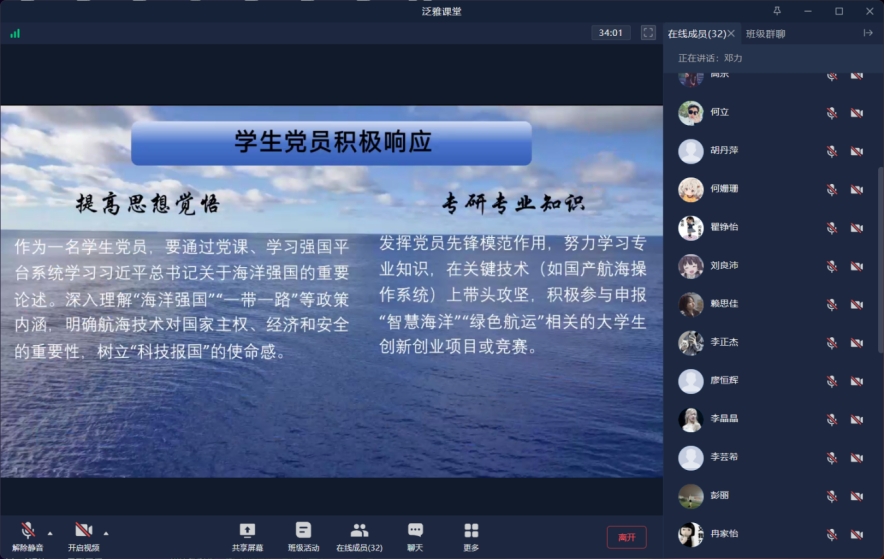Viewport: 885px width, 559px height.
Task: Click the 共享屏幕 share screen icon
Action: click(247, 531)
